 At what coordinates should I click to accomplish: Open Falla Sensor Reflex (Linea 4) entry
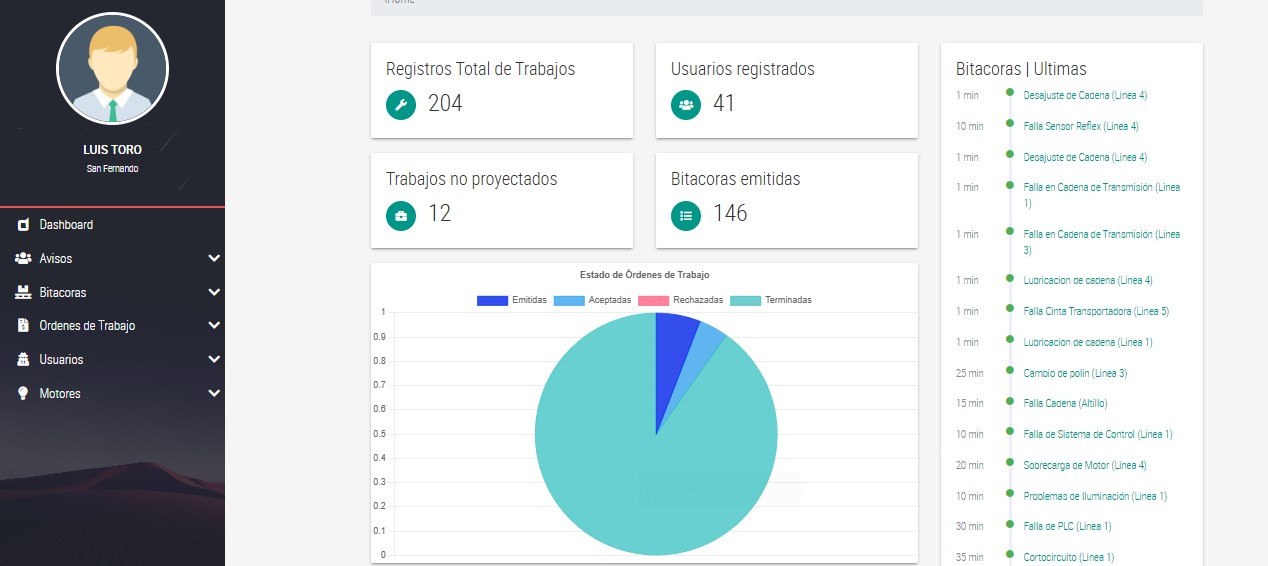click(x=1081, y=126)
